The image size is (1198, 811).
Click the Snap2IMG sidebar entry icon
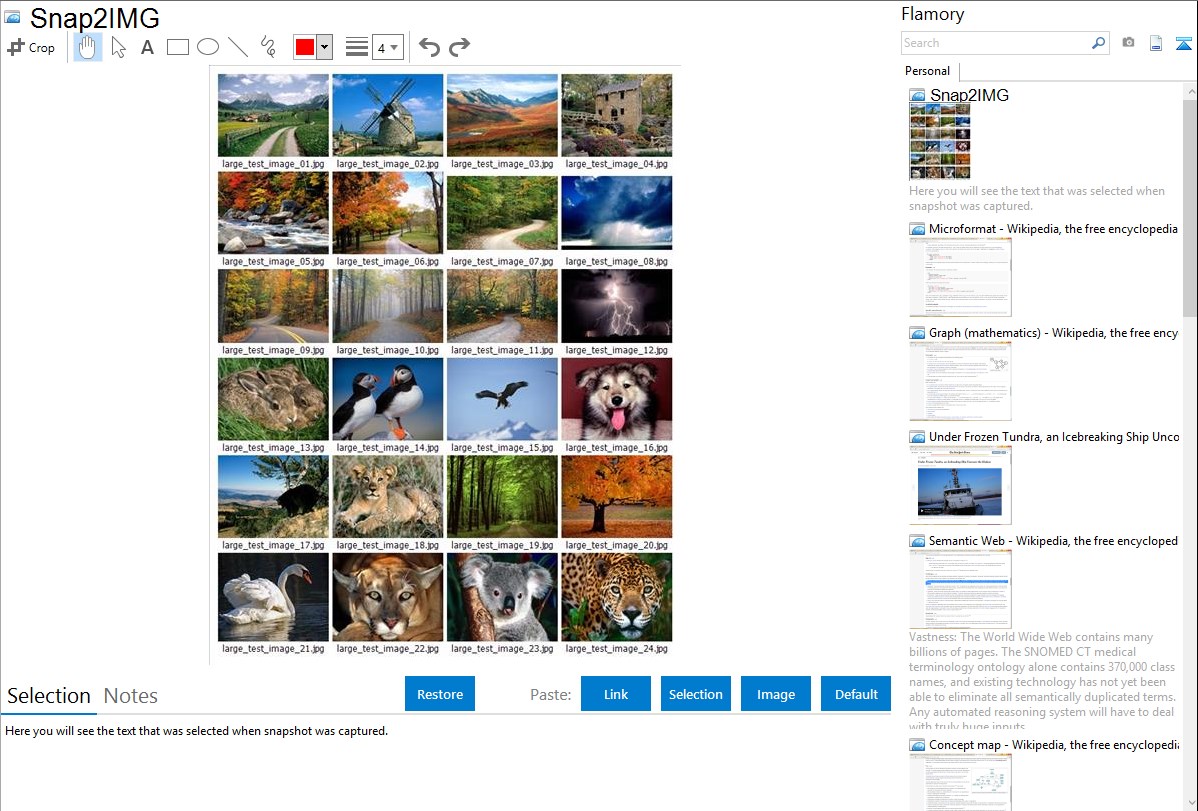pyautogui.click(x=917, y=96)
